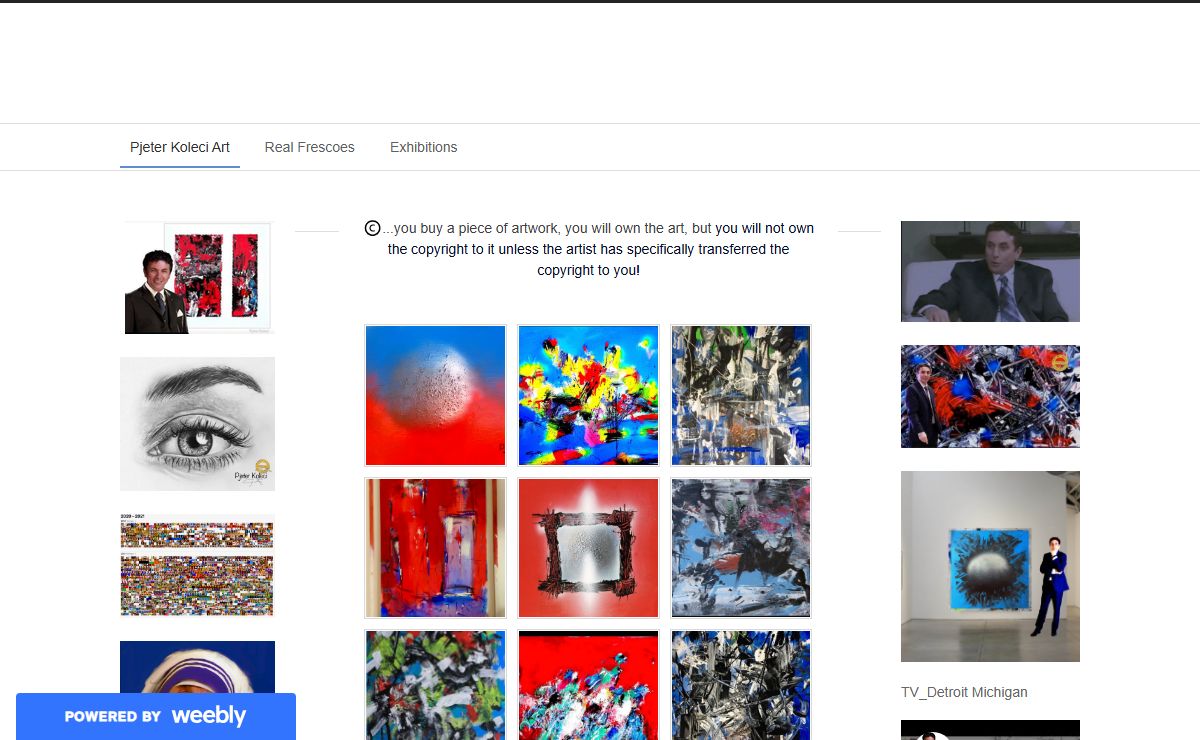The image size is (1200, 740).
Task: View the 2020-2021 artwork collage mosaic
Action: coord(197,566)
